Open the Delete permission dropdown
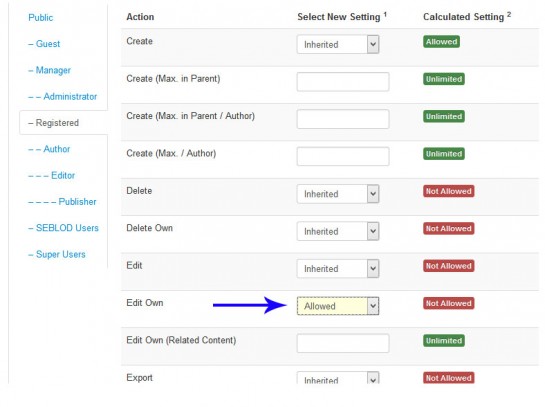Image resolution: width=545 pixels, height=407 pixels. [338, 194]
